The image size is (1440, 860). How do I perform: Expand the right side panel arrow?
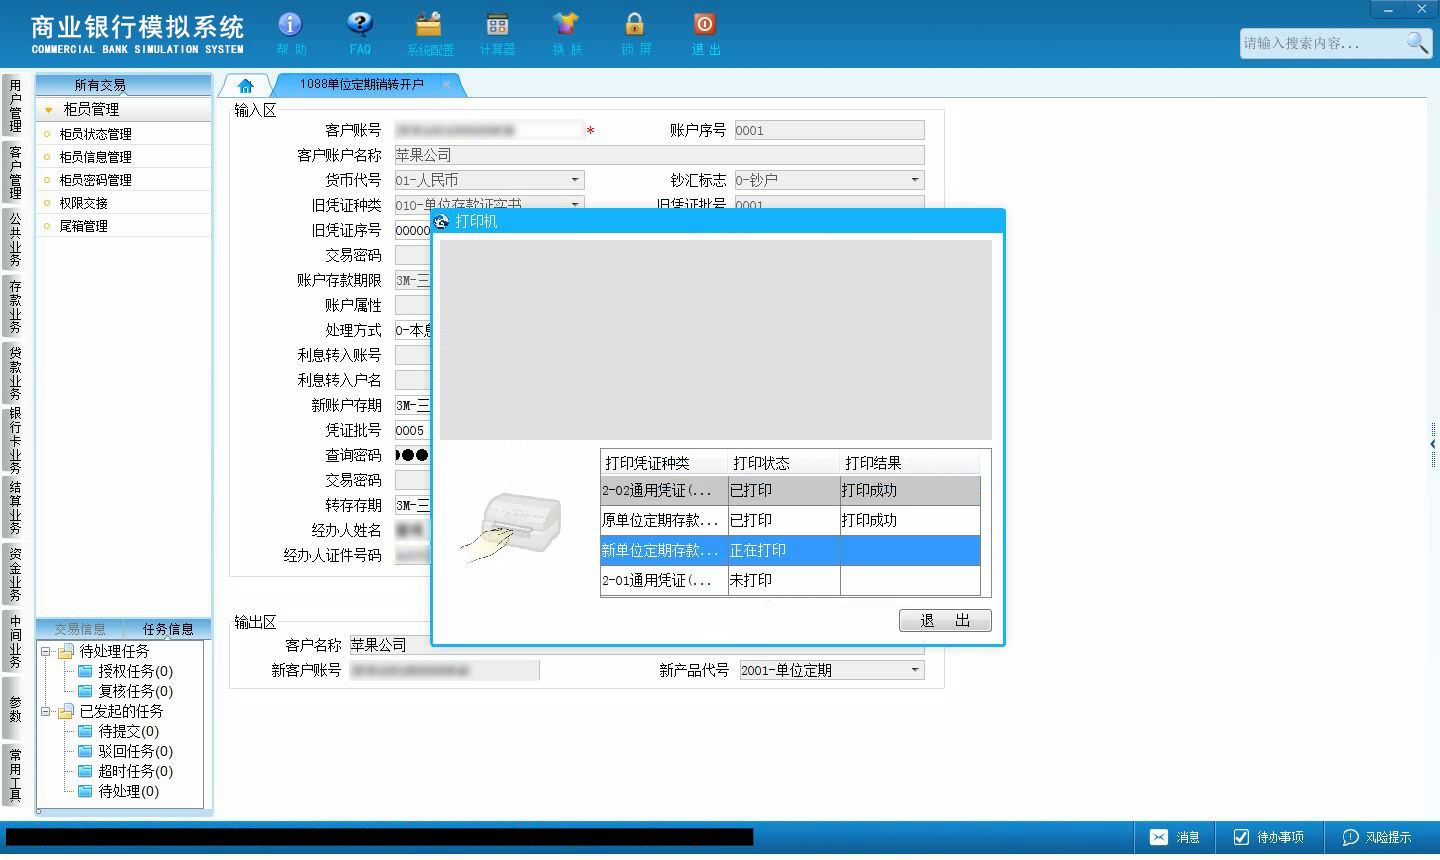1433,444
